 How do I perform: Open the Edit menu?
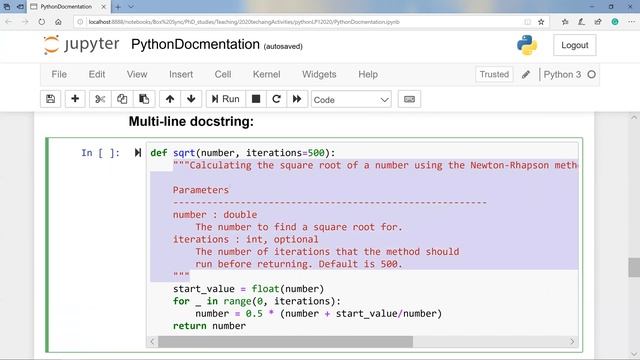click(x=97, y=74)
